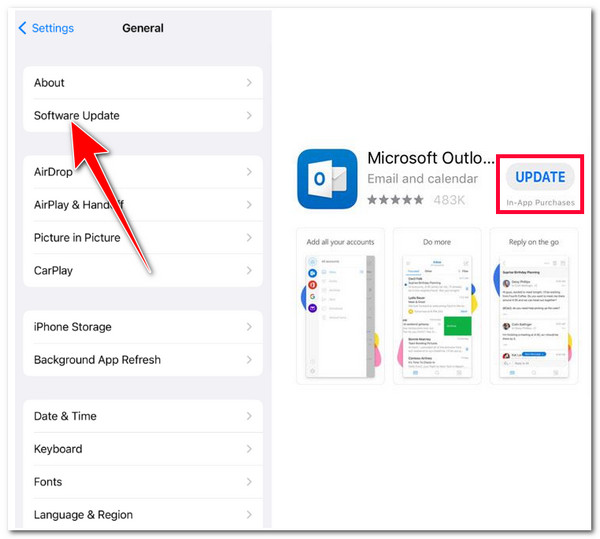This screenshot has width=600, height=539.
Task: Open Fonts settings
Action: coord(143,482)
